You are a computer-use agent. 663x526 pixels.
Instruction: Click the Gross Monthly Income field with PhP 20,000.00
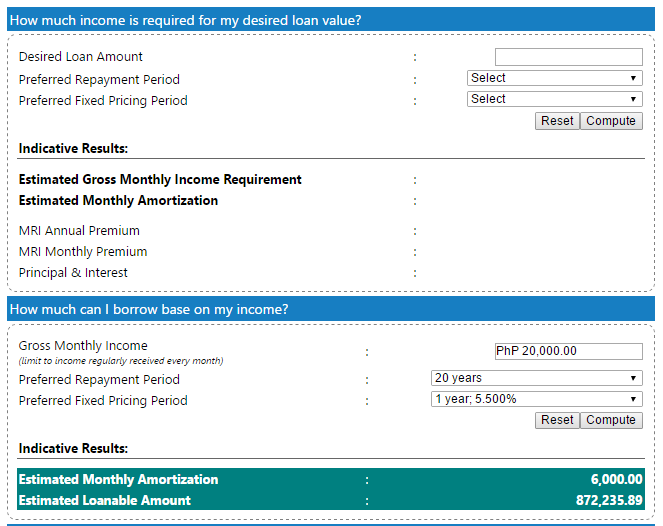click(569, 351)
